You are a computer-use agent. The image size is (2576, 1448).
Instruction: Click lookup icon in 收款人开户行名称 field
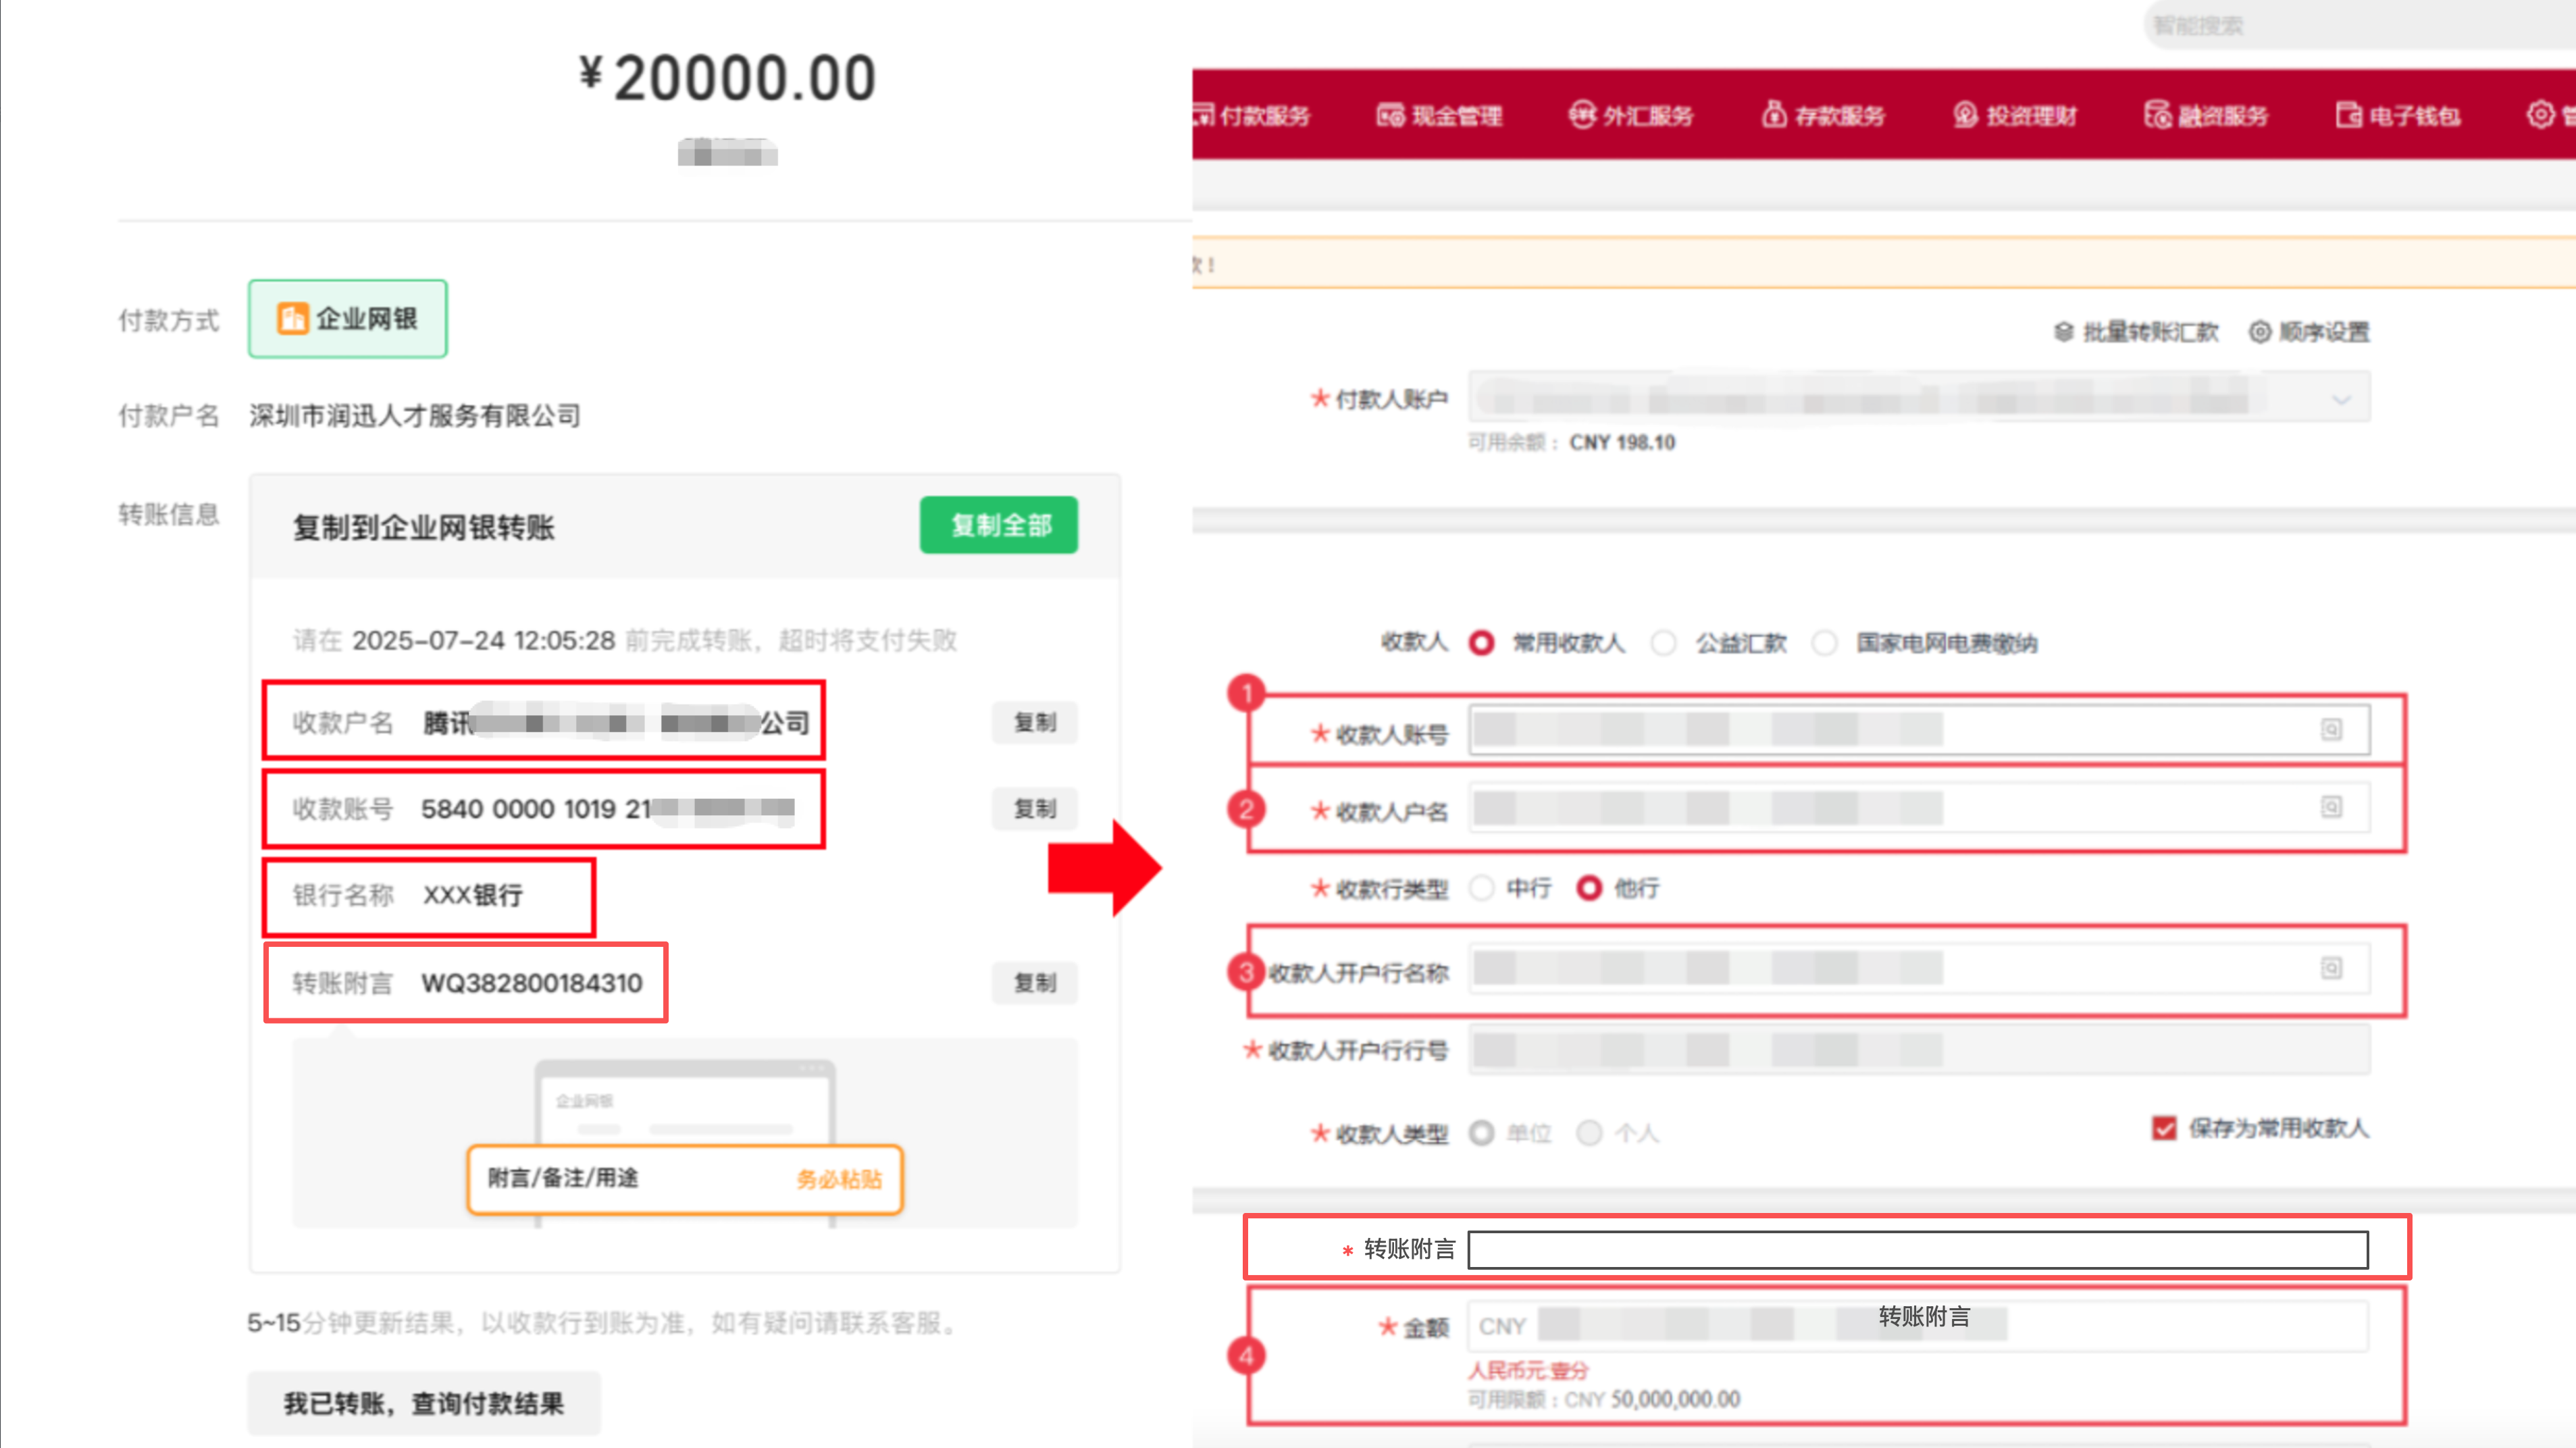tap(2331, 968)
